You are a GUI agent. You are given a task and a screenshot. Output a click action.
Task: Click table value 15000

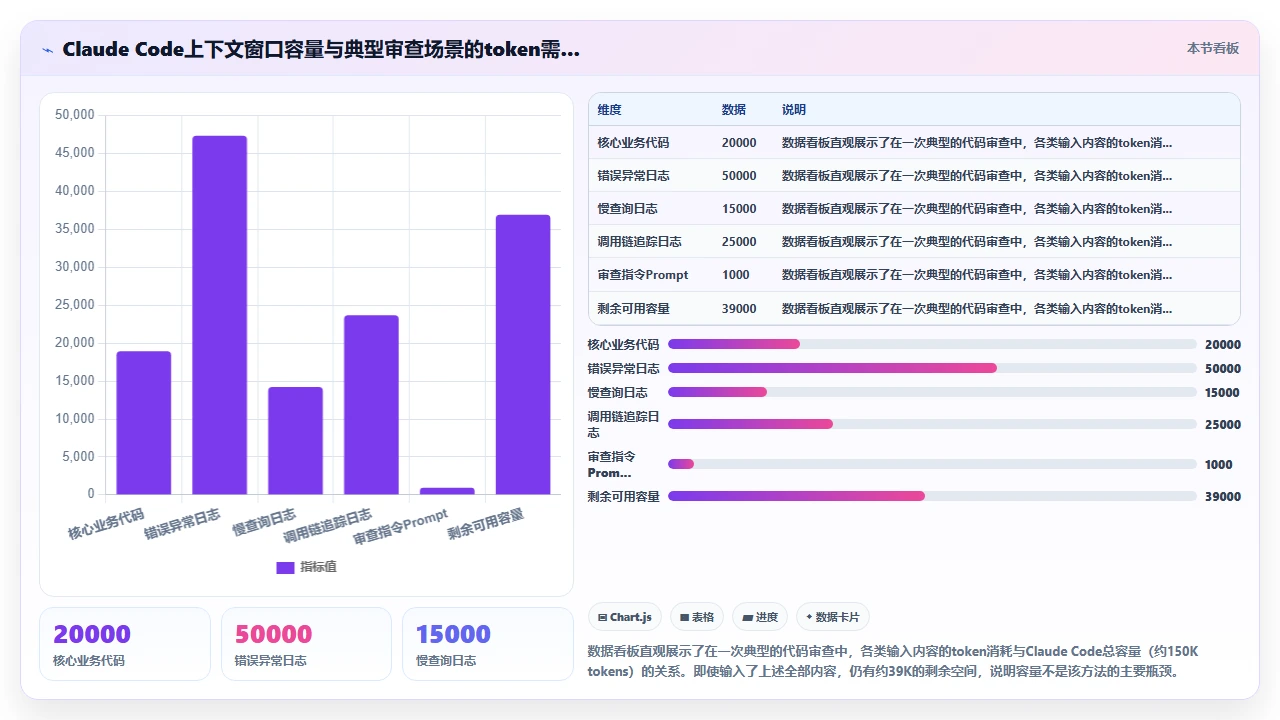click(x=739, y=209)
